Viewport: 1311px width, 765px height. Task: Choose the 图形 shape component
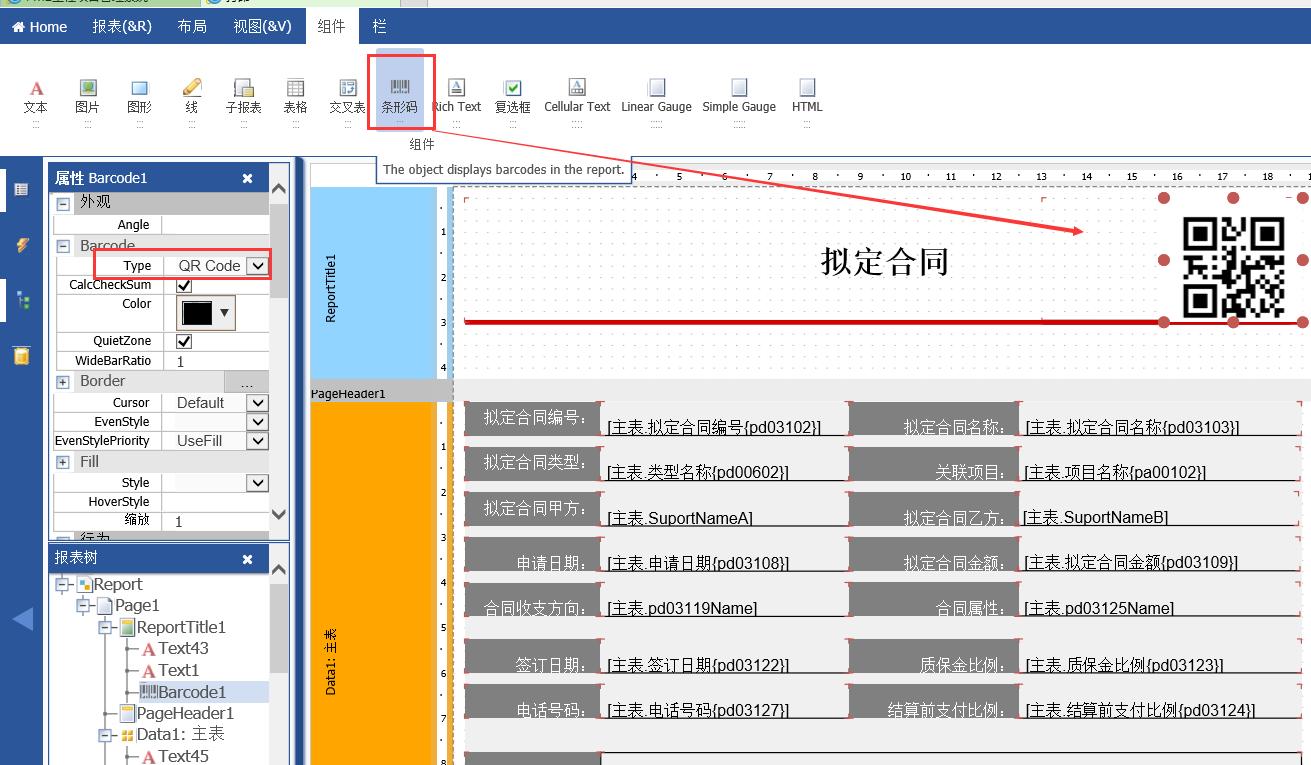(140, 96)
